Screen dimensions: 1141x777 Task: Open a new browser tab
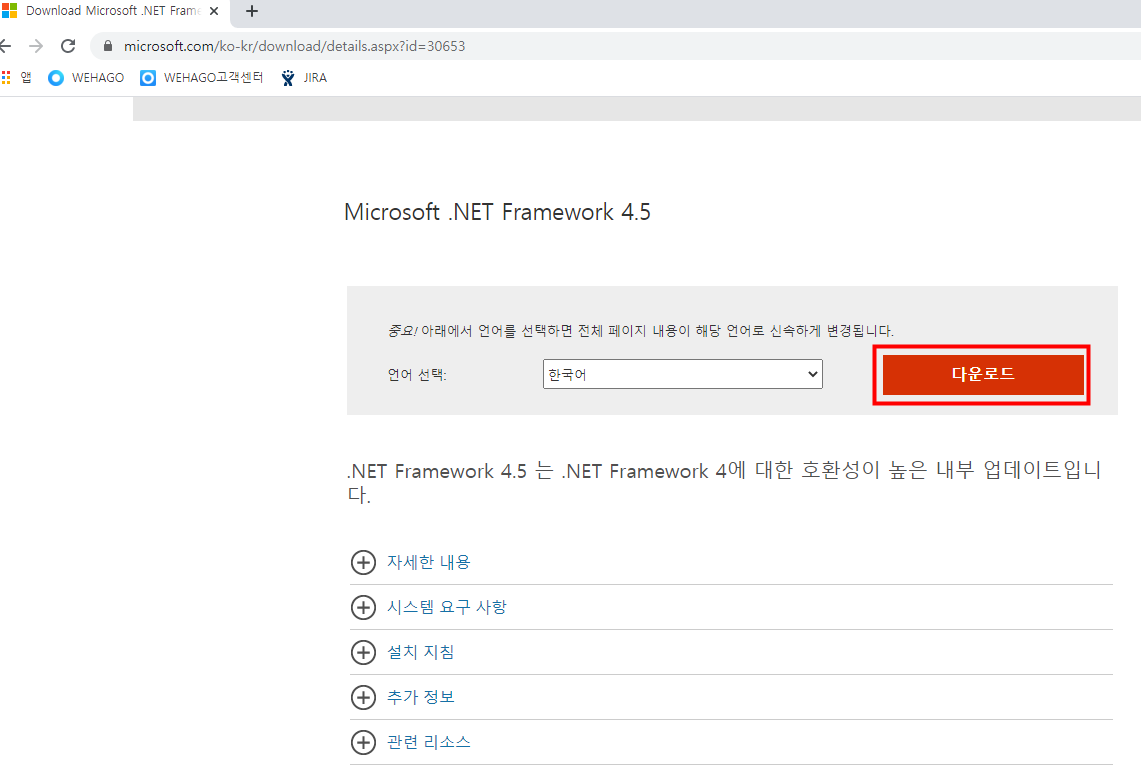pyautogui.click(x=252, y=11)
